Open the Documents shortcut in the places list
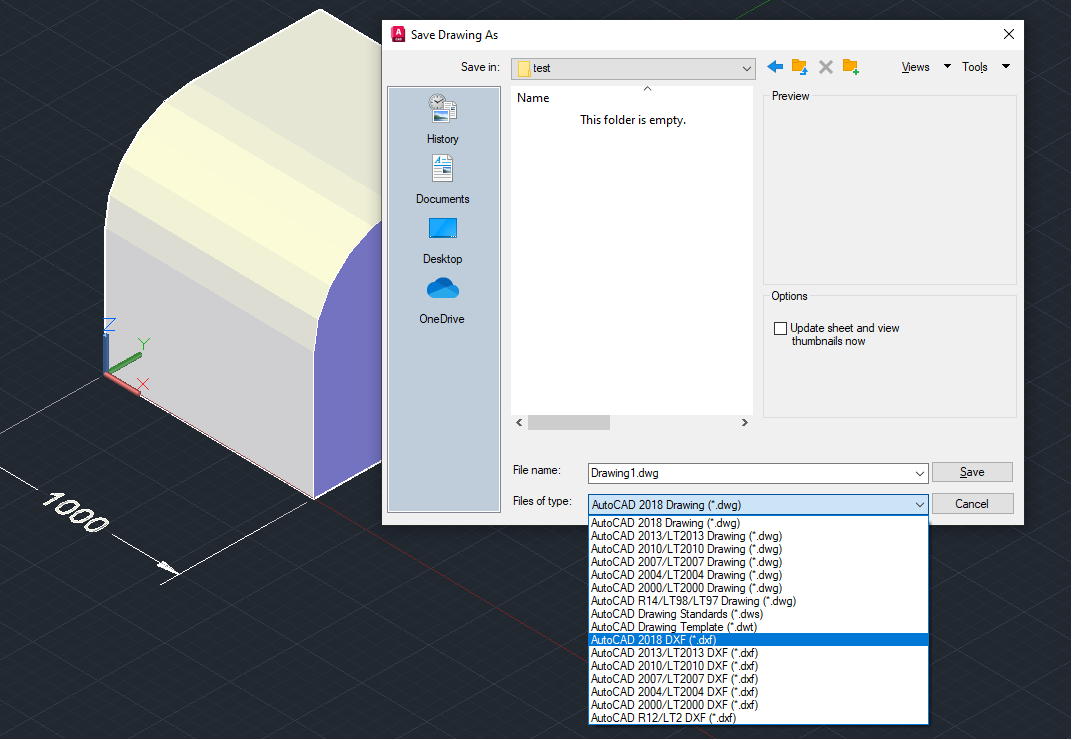Screen dimensions: 1072x740 pyautogui.click(x=442, y=179)
